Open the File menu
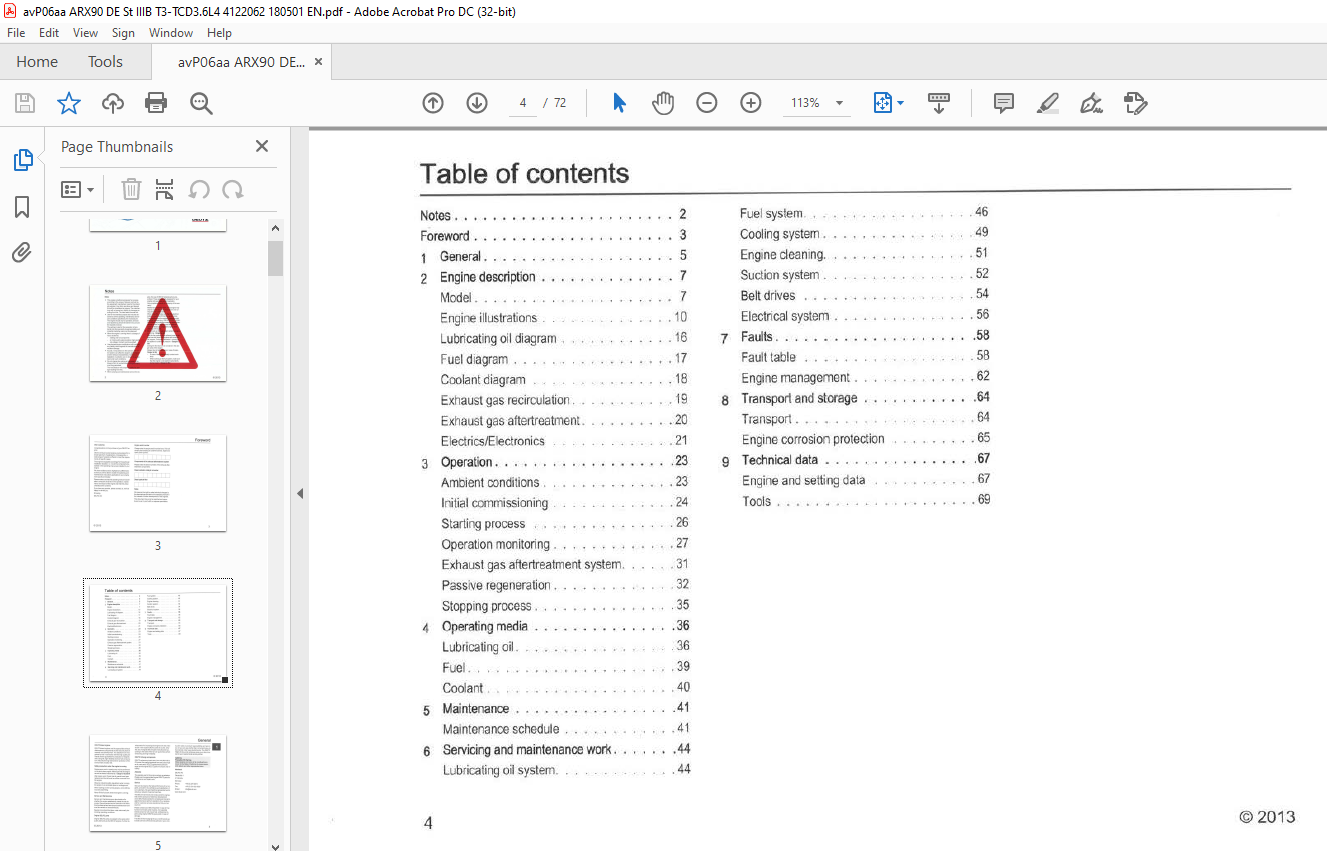The width and height of the screenshot is (1327, 851). tap(16, 33)
